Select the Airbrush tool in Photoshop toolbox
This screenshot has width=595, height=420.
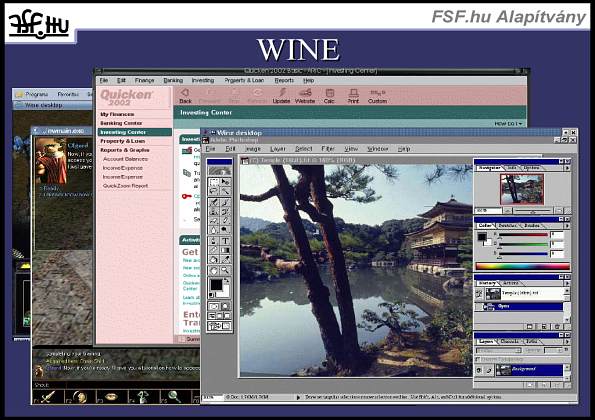(213, 203)
